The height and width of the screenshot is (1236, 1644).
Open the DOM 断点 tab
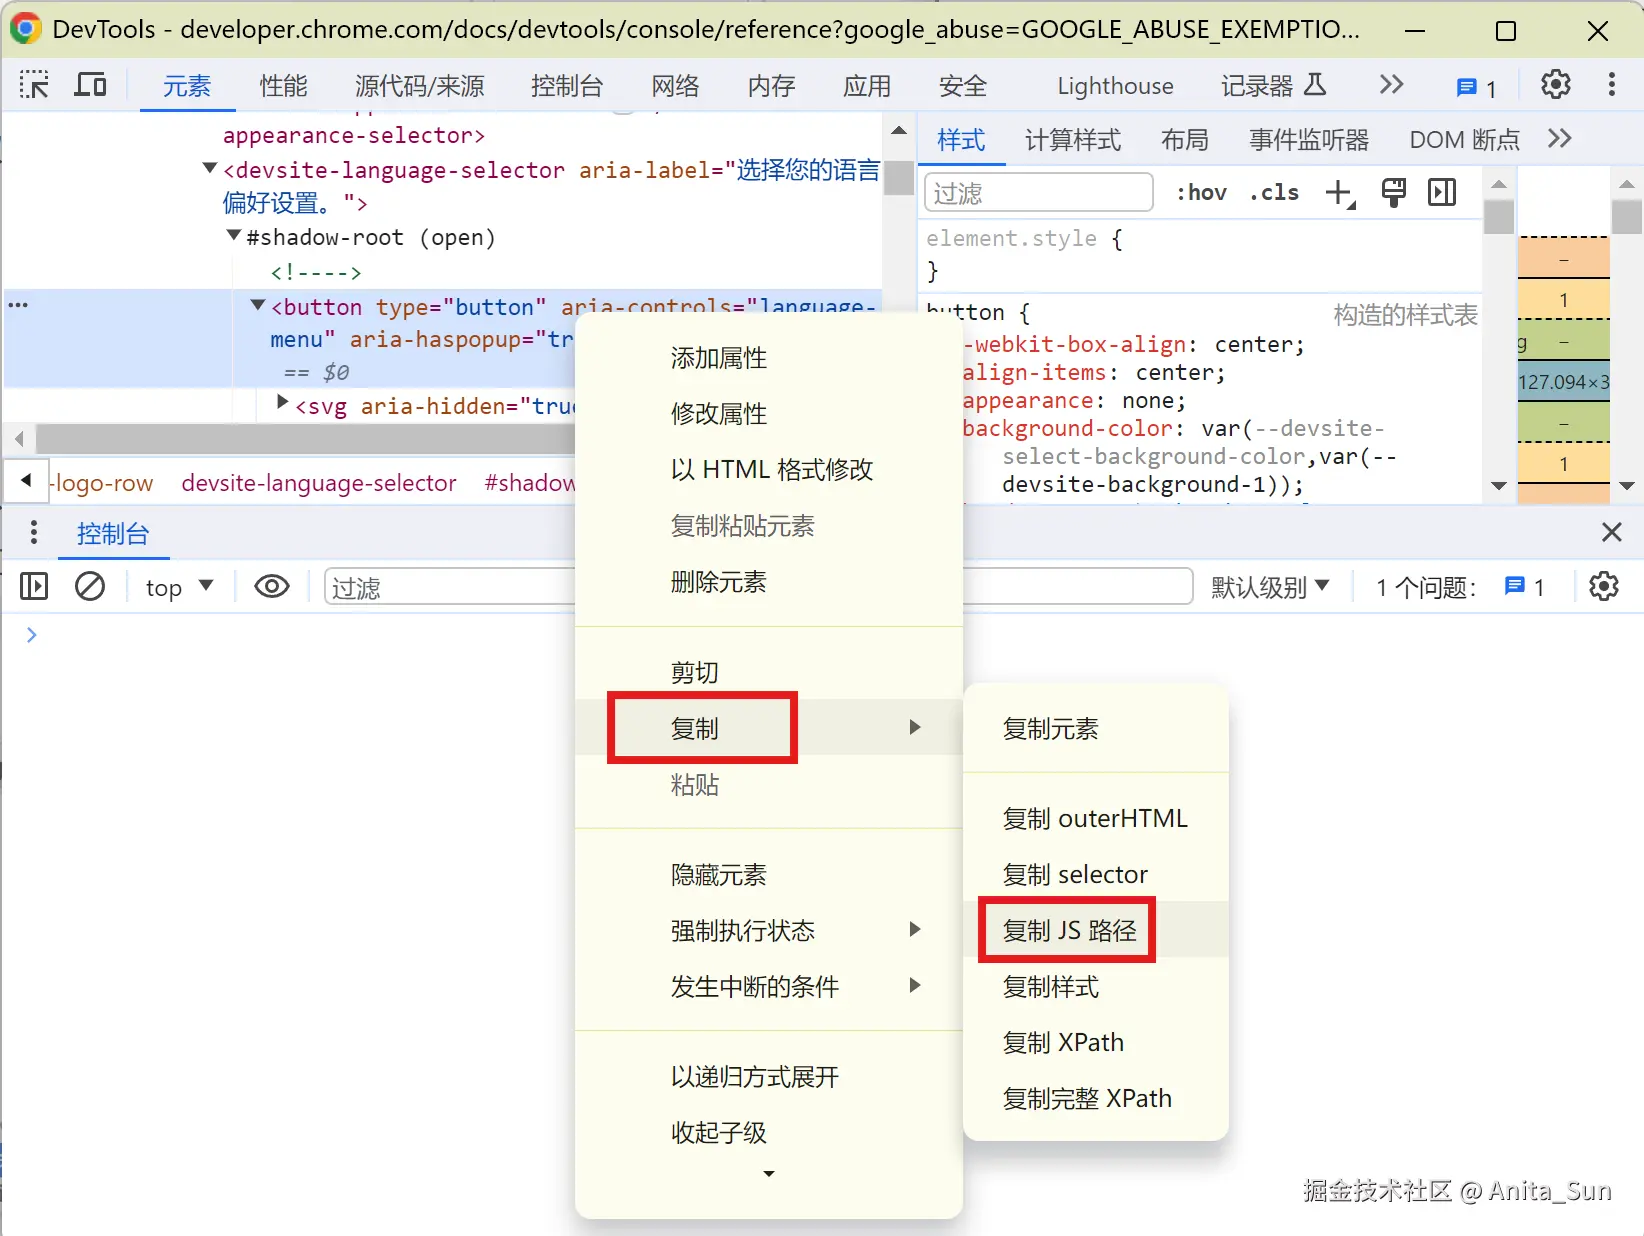coord(1464,140)
